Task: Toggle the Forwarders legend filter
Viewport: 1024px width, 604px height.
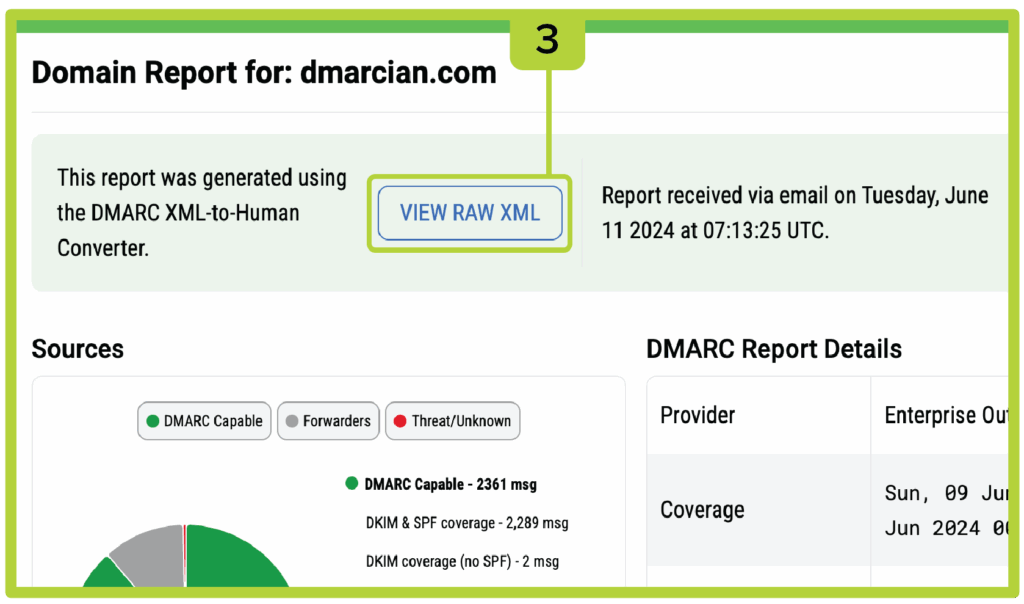Action: pos(328,421)
